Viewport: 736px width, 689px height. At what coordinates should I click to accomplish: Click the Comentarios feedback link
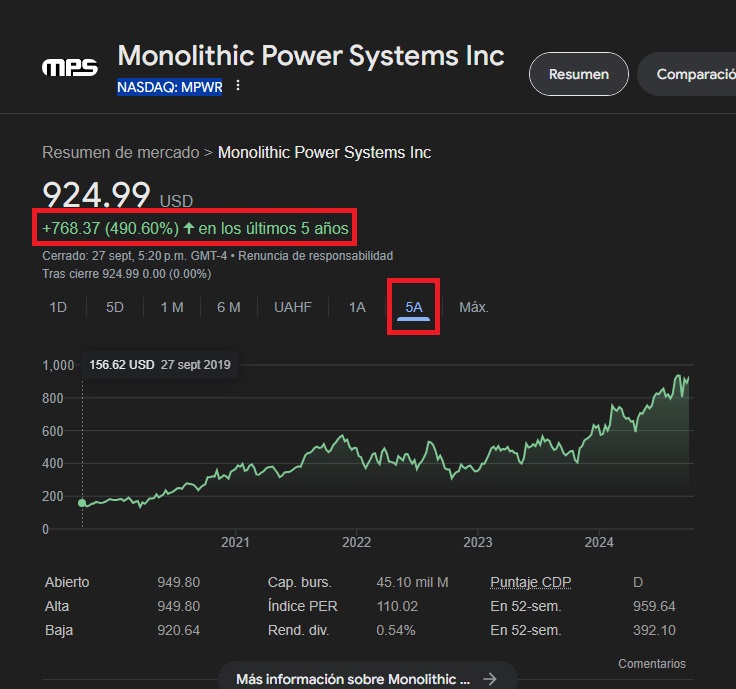click(x=652, y=663)
